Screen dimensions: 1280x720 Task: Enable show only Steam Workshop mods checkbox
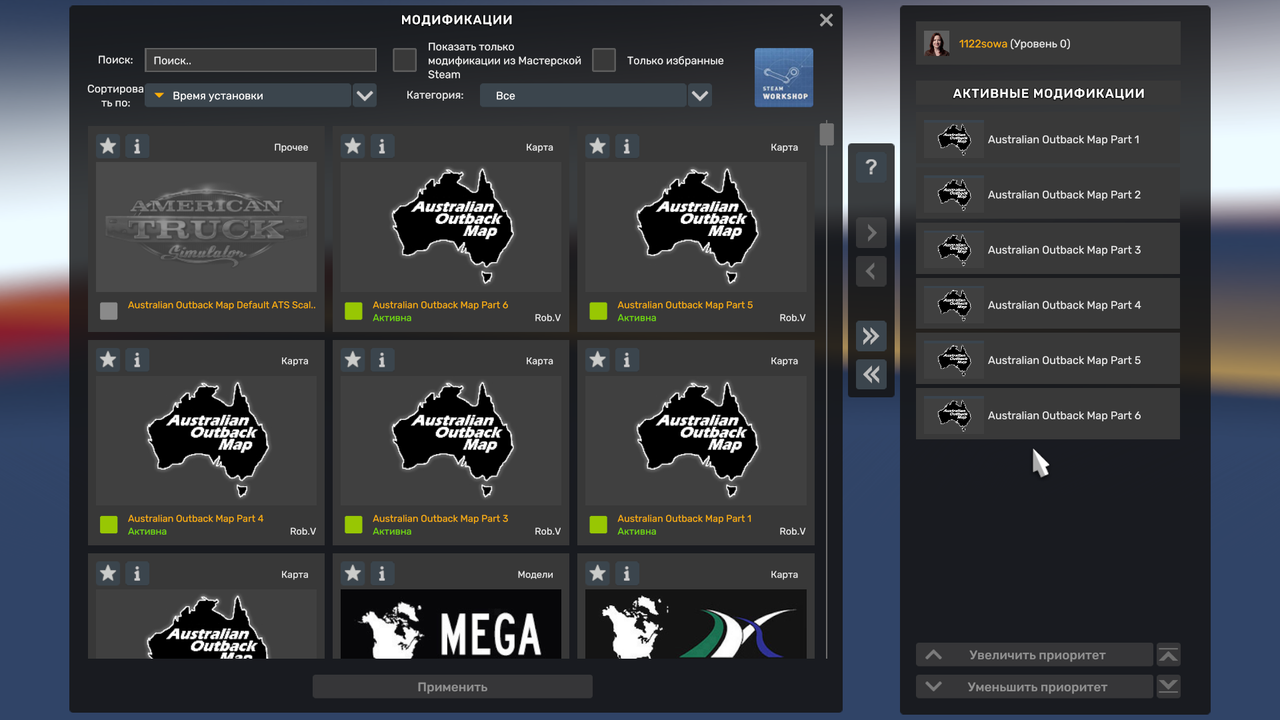coord(404,60)
